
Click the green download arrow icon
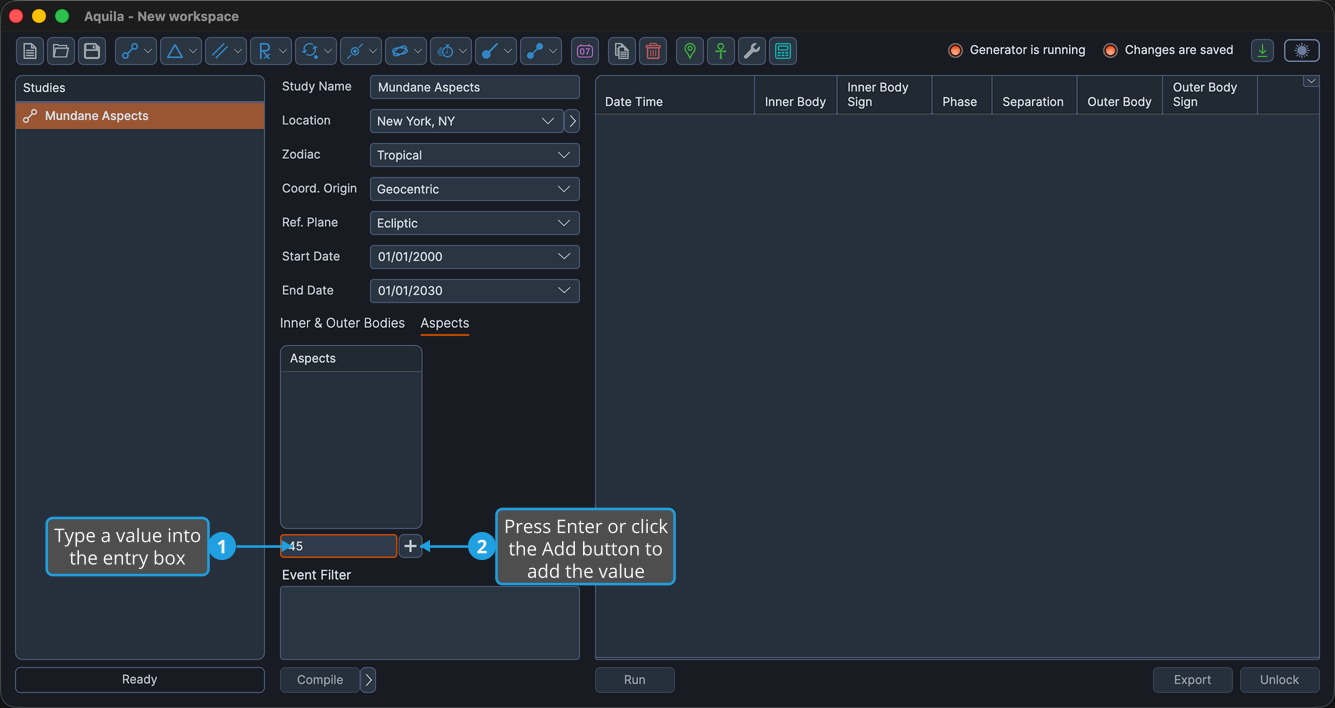[x=1263, y=51]
